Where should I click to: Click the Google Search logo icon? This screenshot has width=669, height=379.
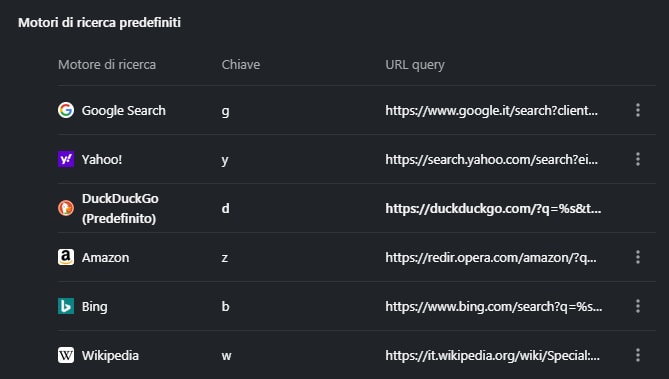click(x=66, y=110)
